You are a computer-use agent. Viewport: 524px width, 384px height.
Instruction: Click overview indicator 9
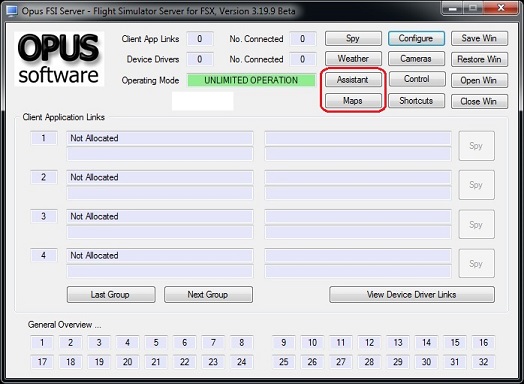(283, 343)
